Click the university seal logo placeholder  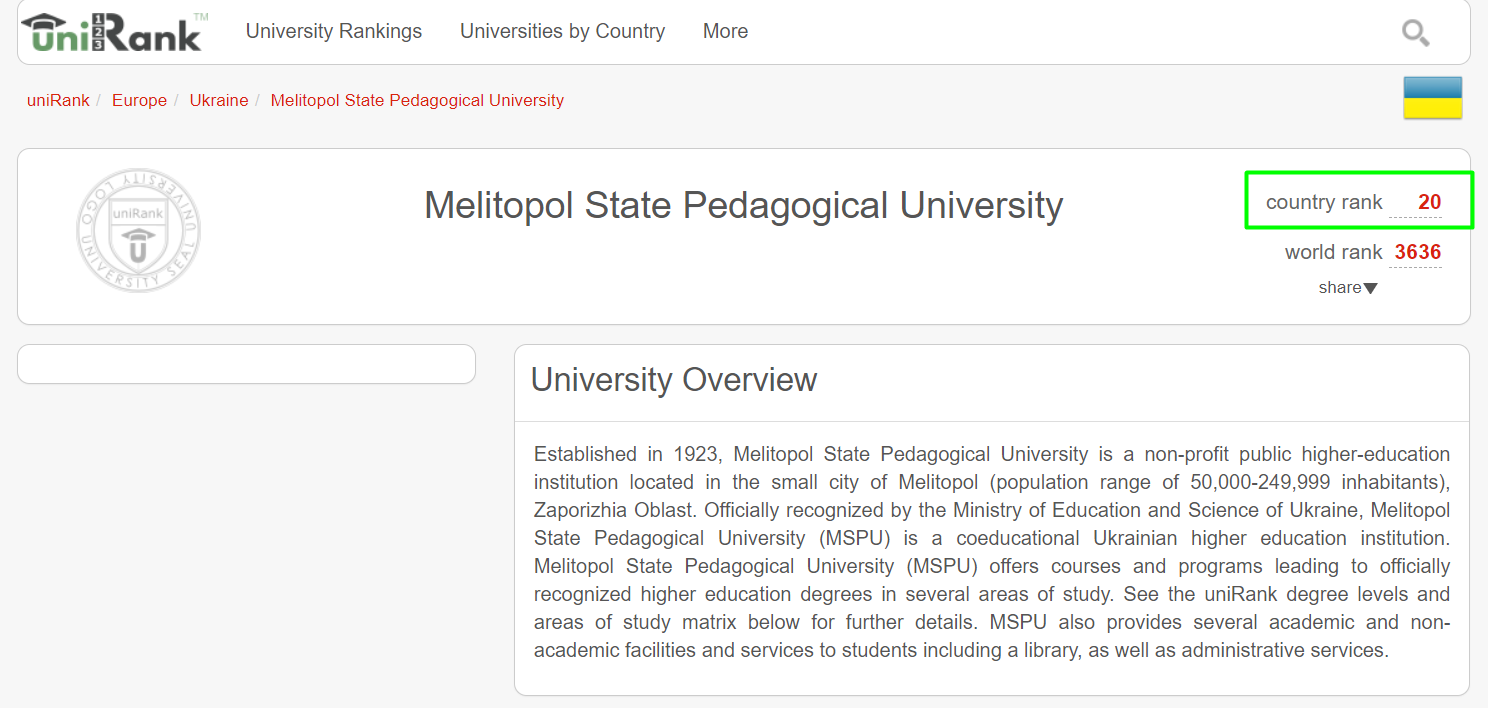tap(138, 230)
